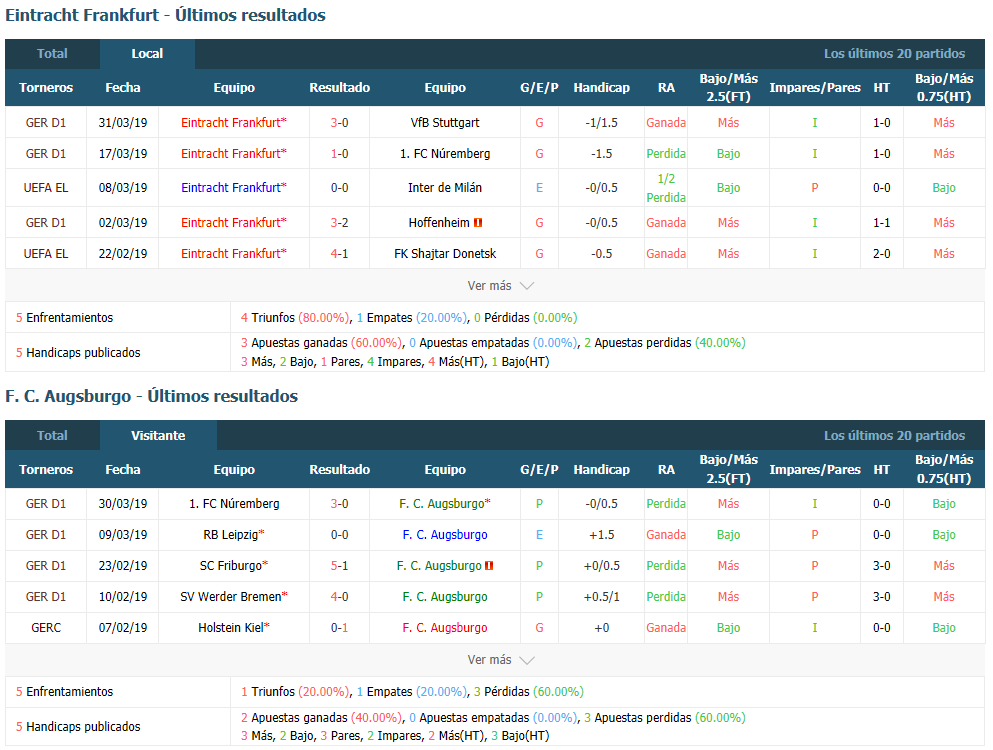Select Local tab in Eintracht Frankfurt table
Screen dimensions: 993x750
(147, 54)
